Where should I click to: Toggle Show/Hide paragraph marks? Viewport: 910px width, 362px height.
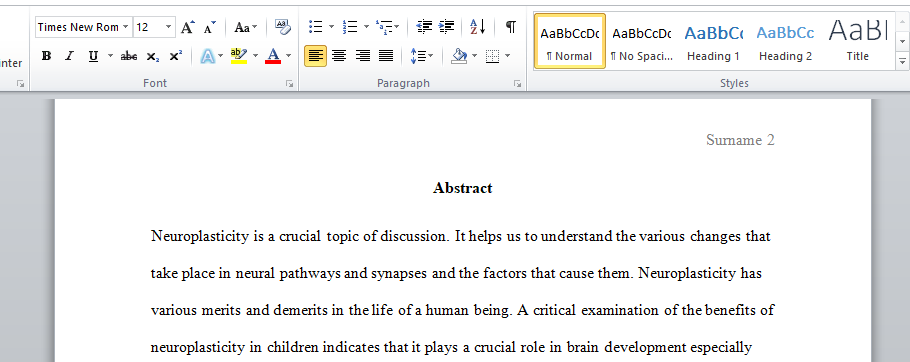pos(510,27)
